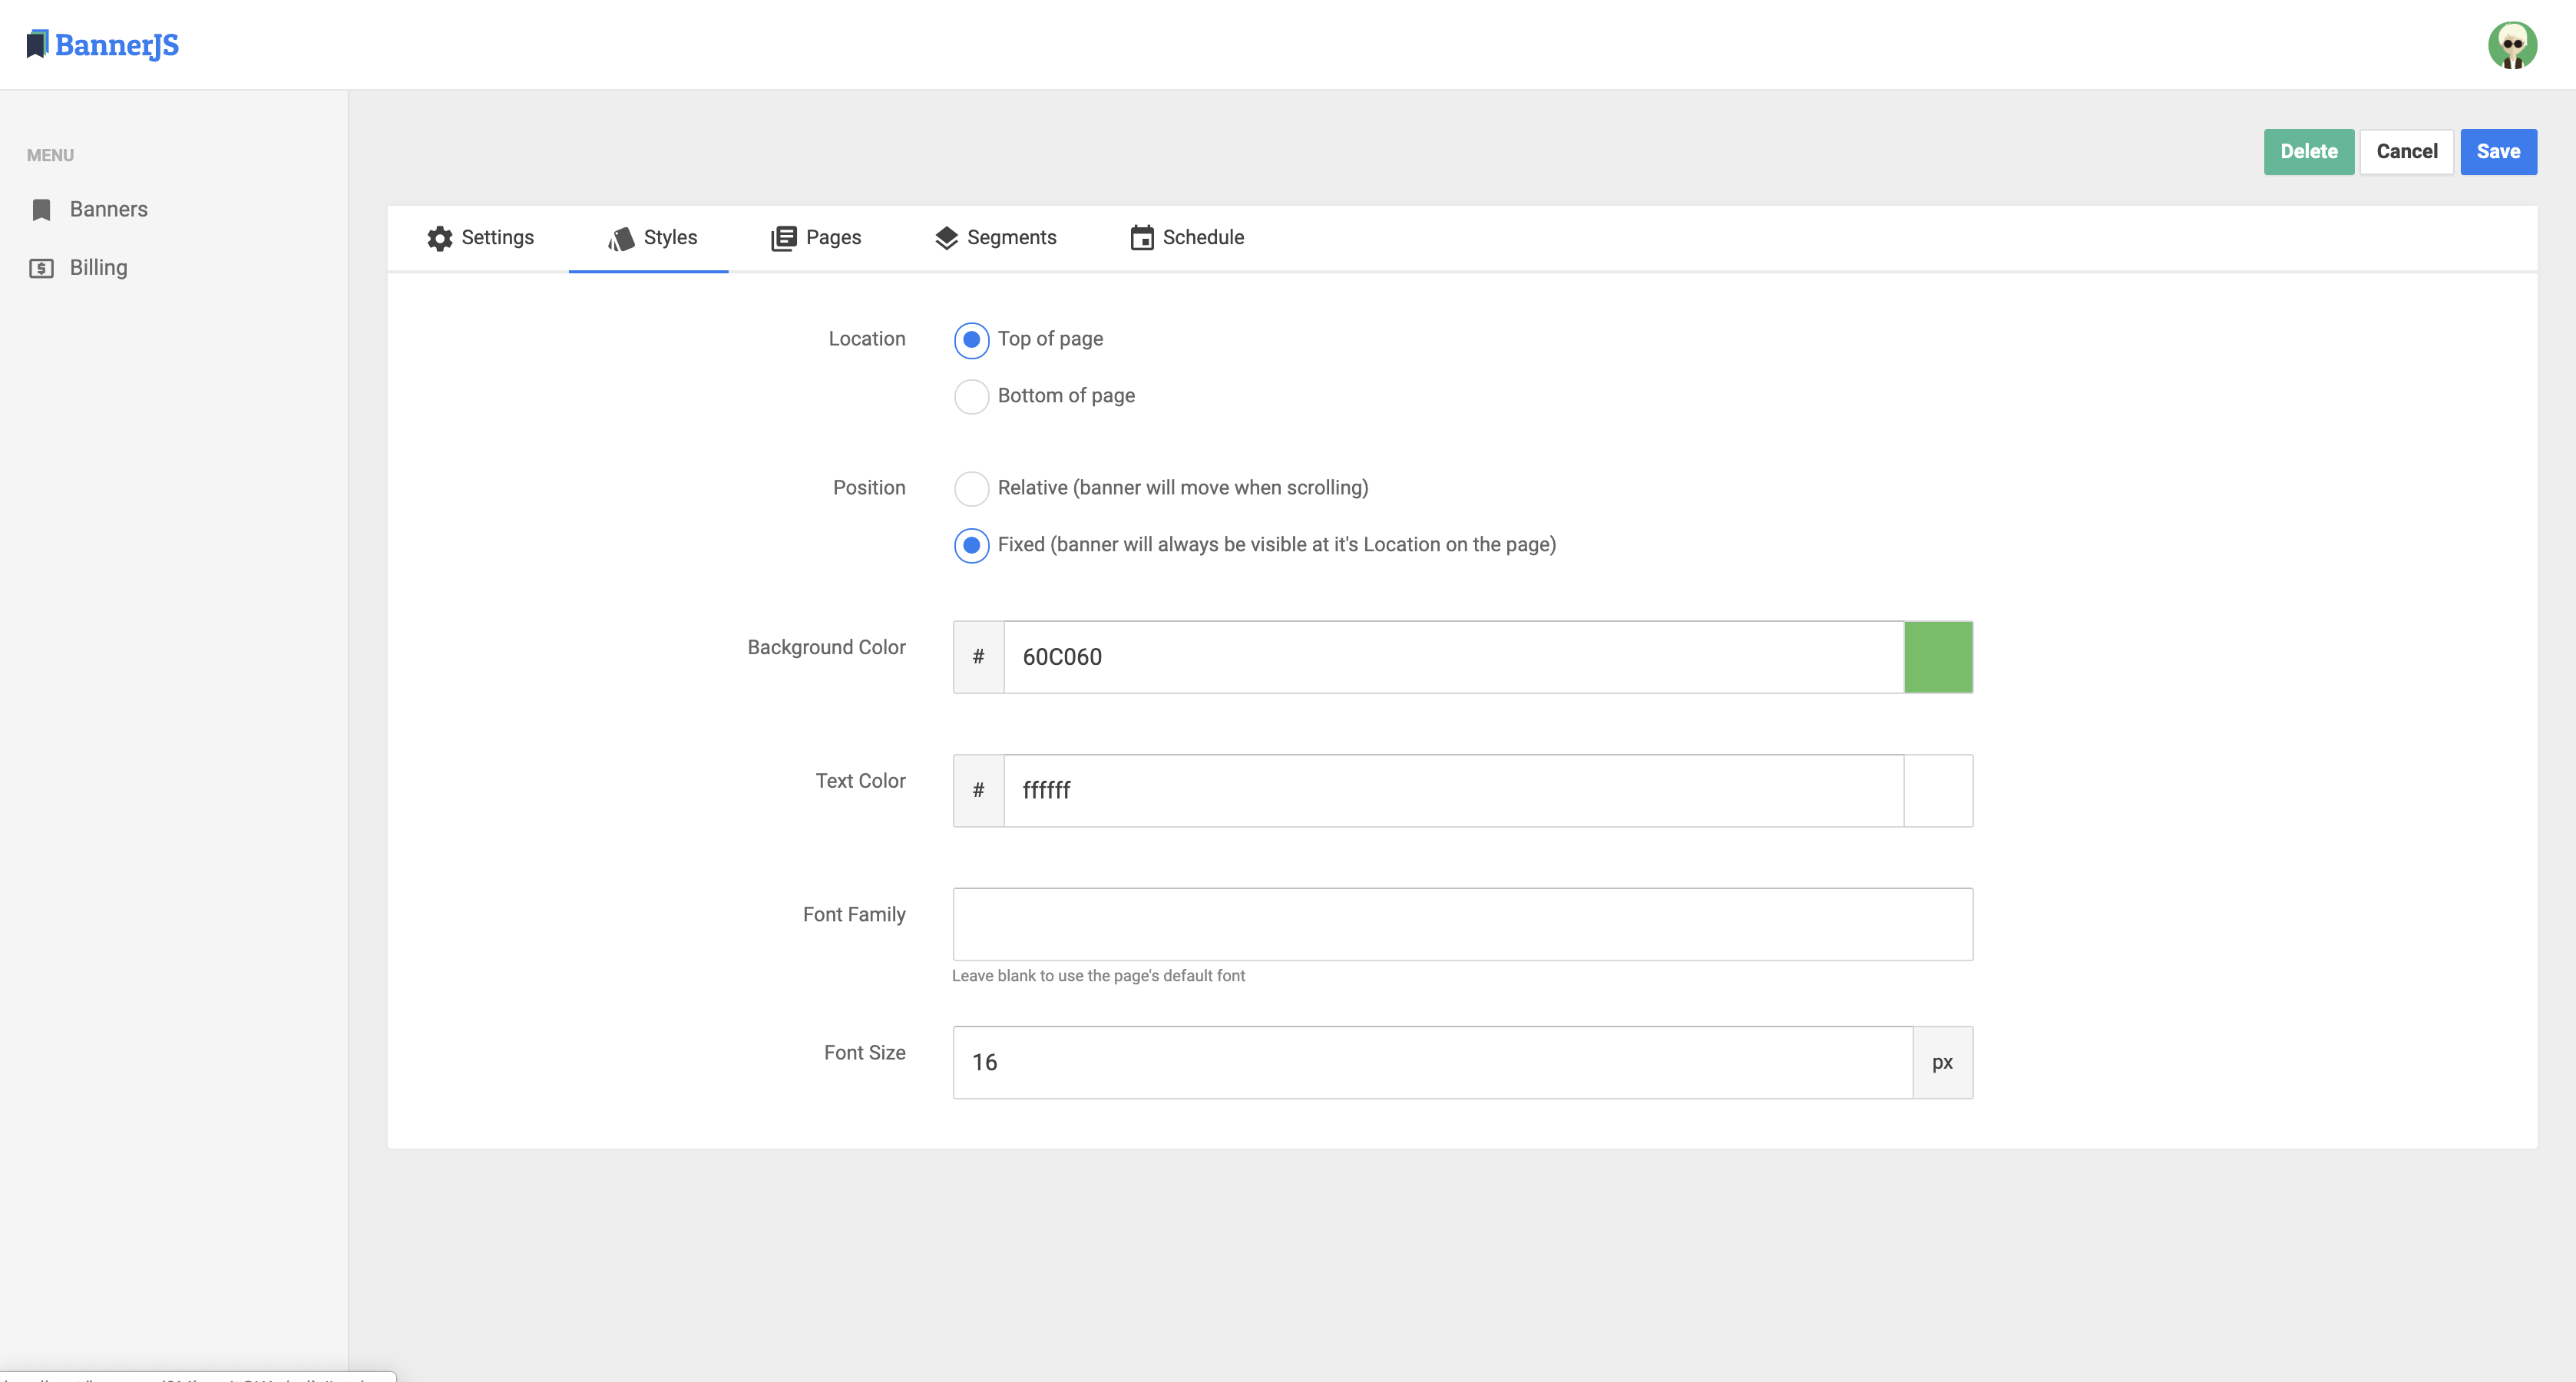This screenshot has height=1382, width=2576.
Task: Select the Top of page location option
Action: [971, 340]
